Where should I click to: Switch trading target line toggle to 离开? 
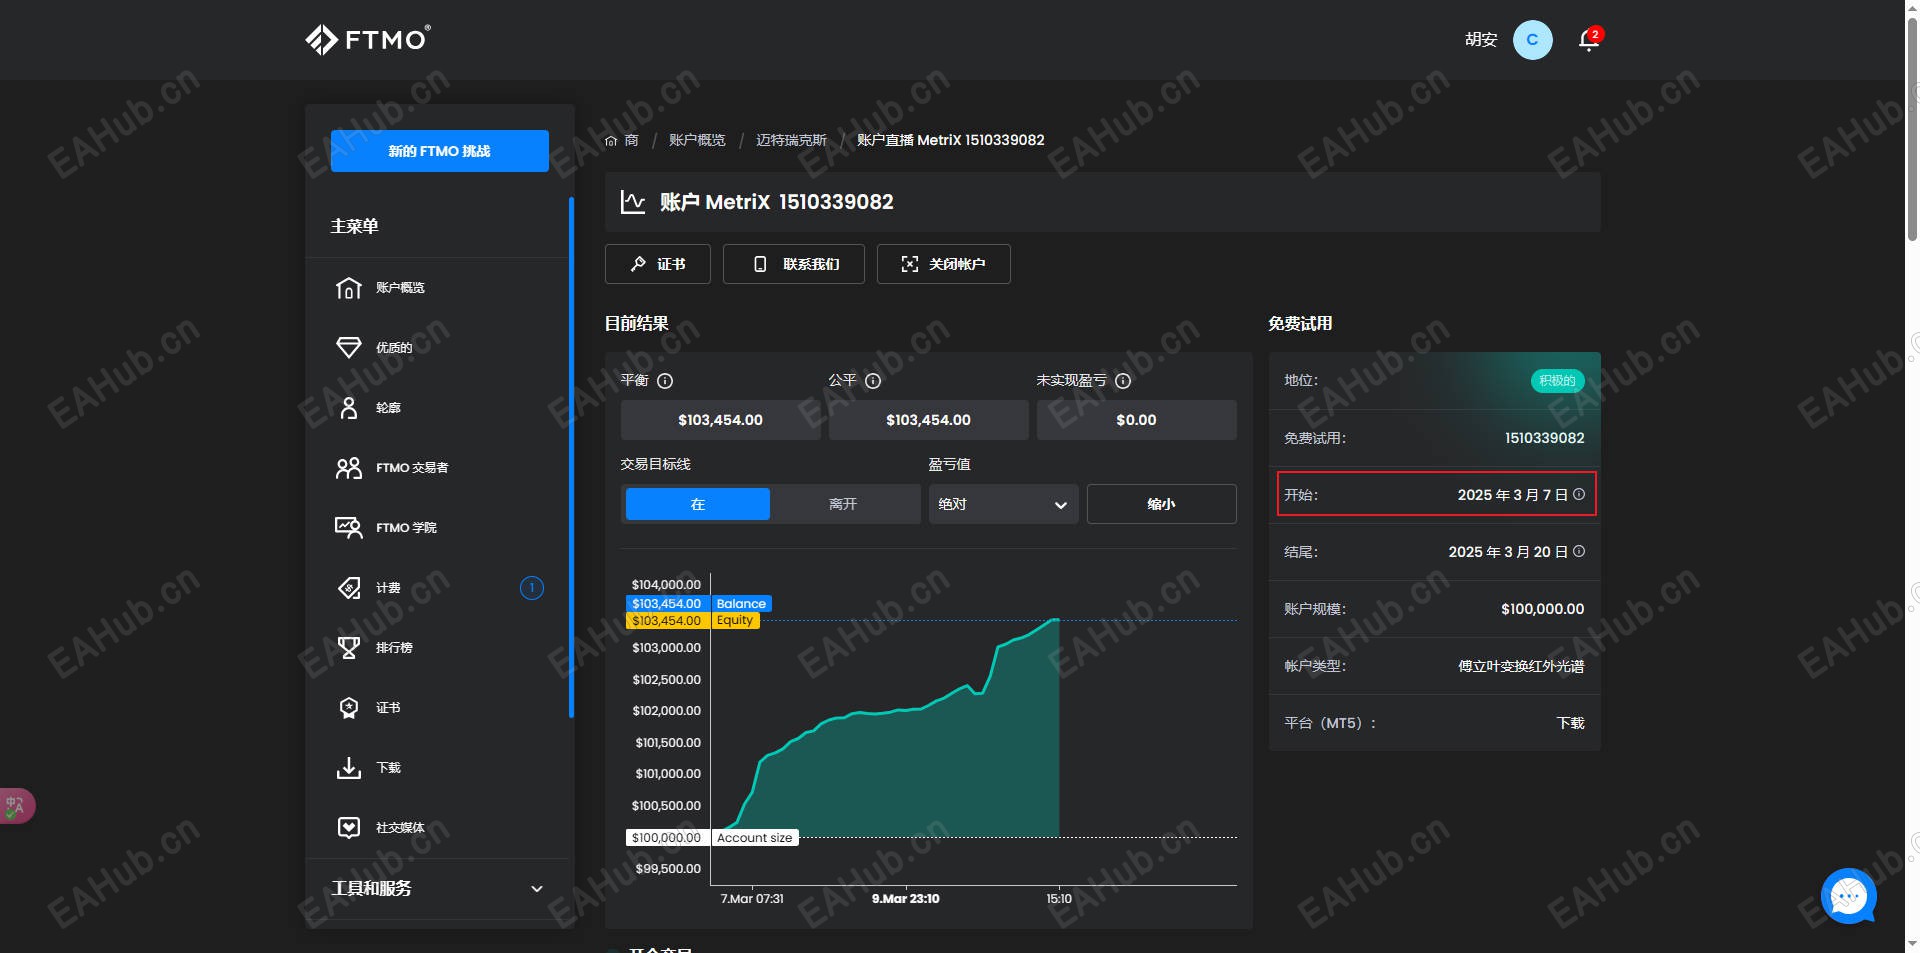point(843,504)
